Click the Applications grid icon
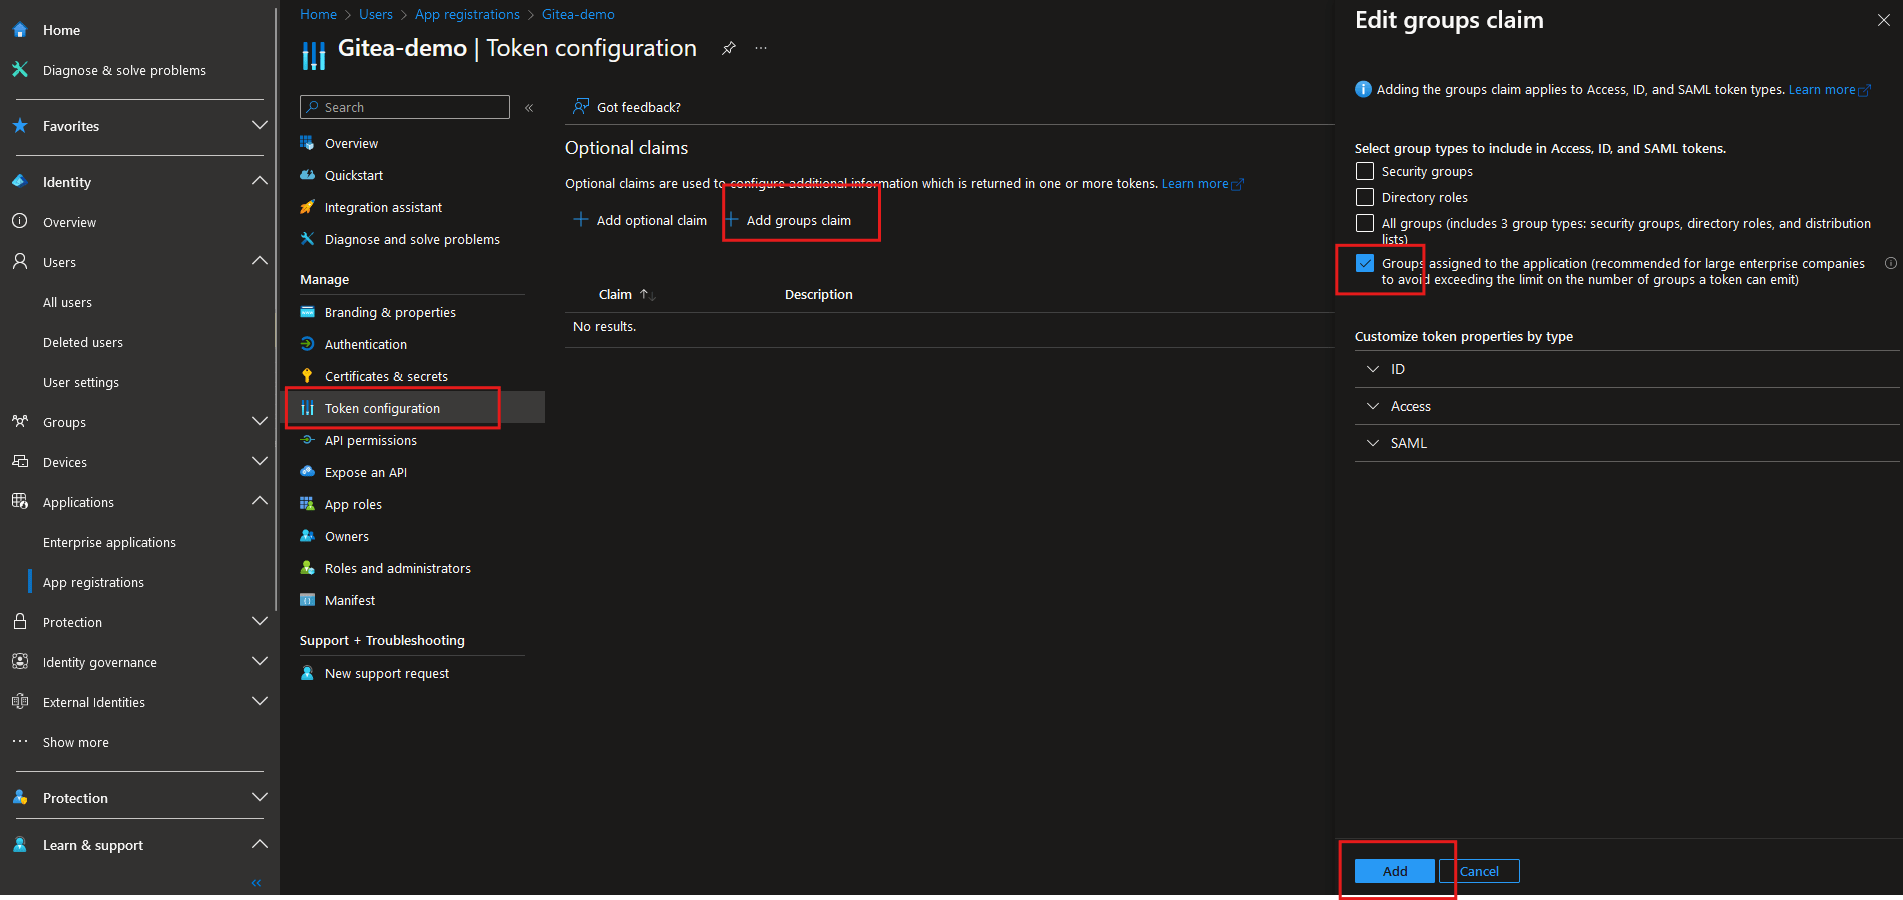1903x900 pixels. click(x=20, y=502)
